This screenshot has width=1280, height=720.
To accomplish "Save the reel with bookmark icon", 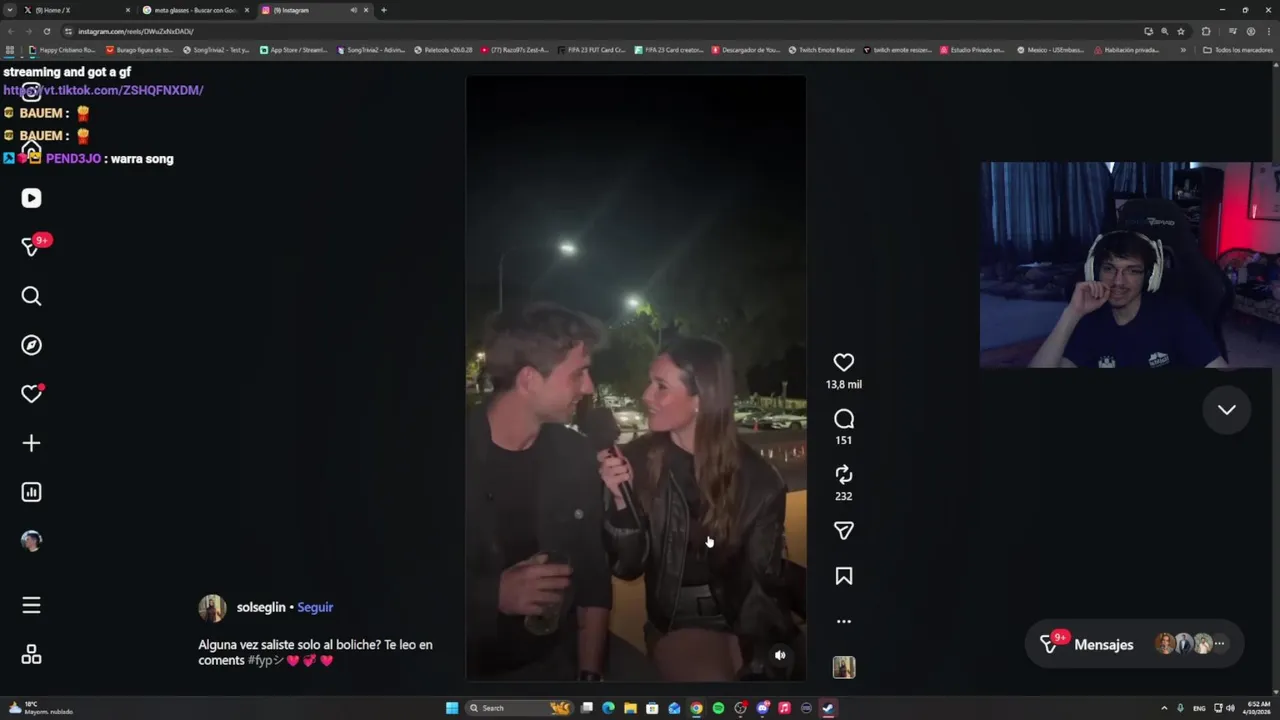I will tap(844, 576).
